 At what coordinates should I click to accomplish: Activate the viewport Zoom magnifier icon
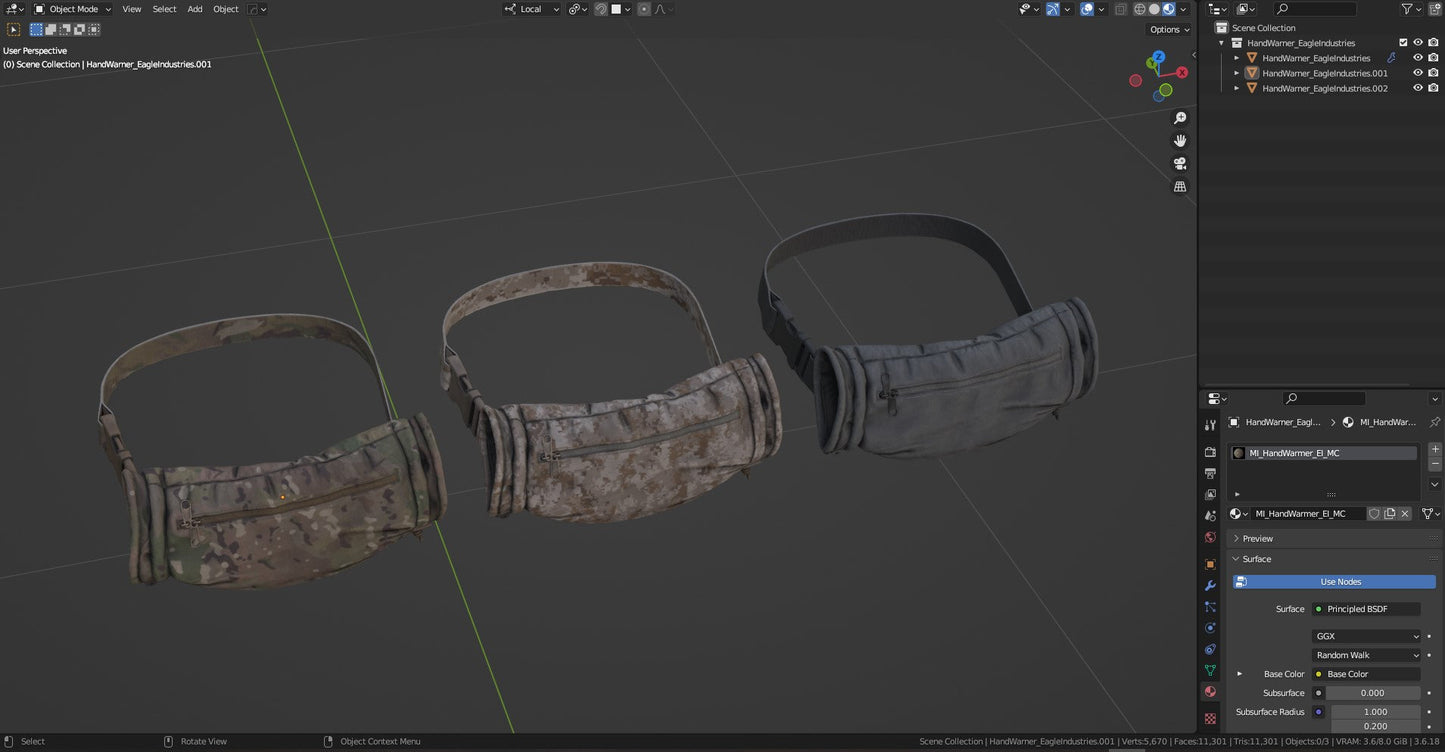(x=1180, y=117)
